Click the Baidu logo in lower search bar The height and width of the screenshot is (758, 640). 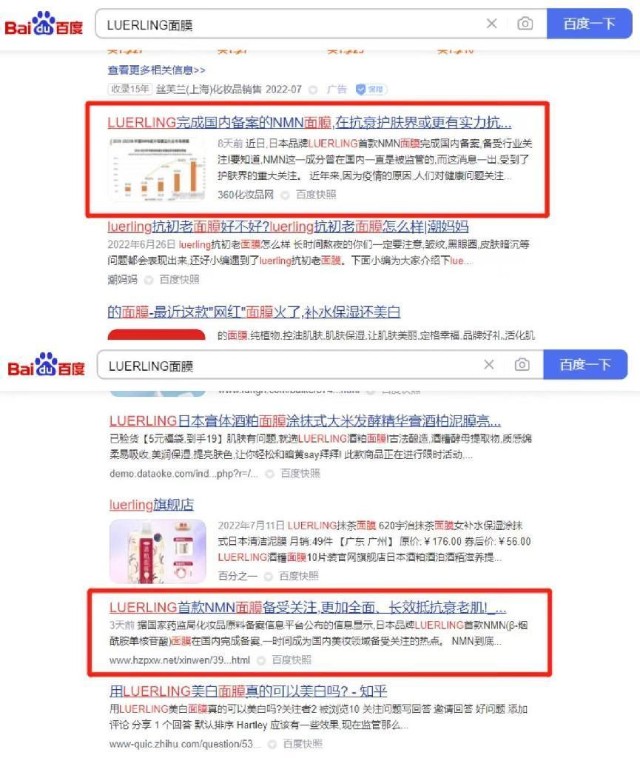(46, 364)
